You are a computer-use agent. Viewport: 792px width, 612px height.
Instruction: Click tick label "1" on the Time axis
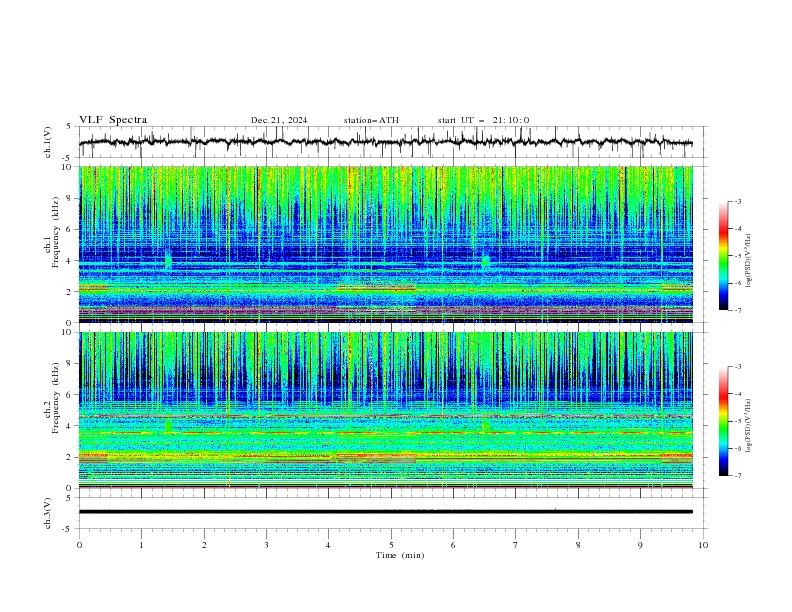[141, 545]
